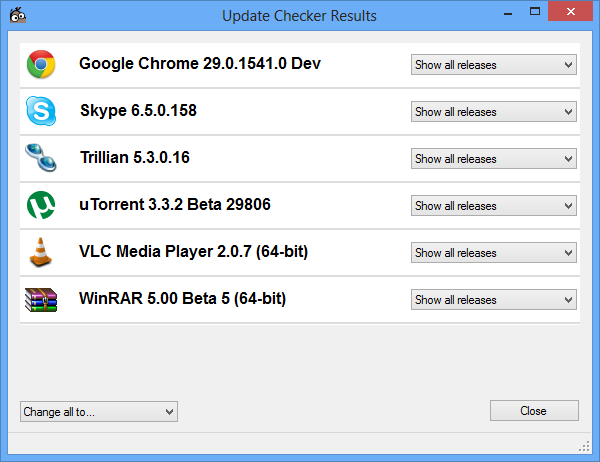Click the Skype logo icon
600x462 pixels.
40,112
